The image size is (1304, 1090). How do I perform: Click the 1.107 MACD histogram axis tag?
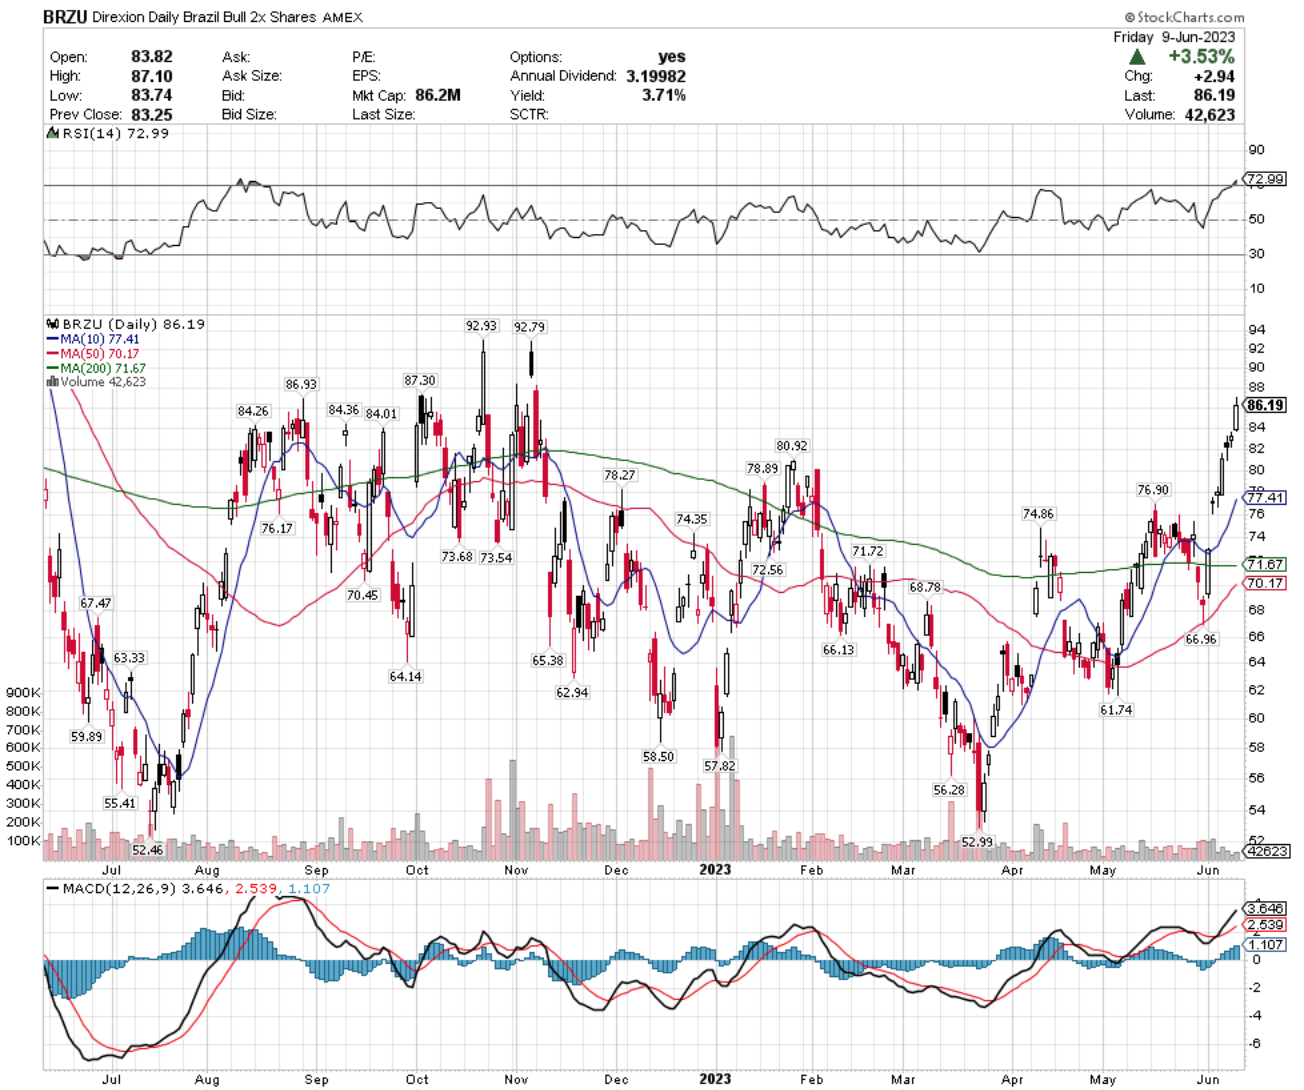tap(1265, 944)
